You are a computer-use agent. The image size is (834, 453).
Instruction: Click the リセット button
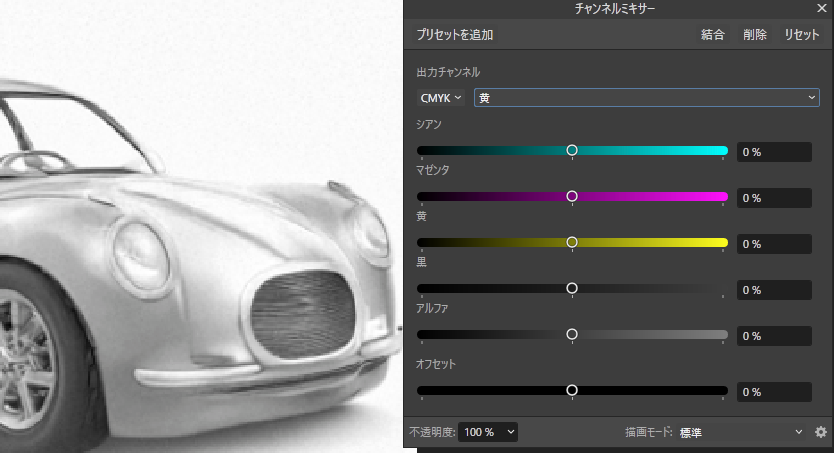(802, 35)
